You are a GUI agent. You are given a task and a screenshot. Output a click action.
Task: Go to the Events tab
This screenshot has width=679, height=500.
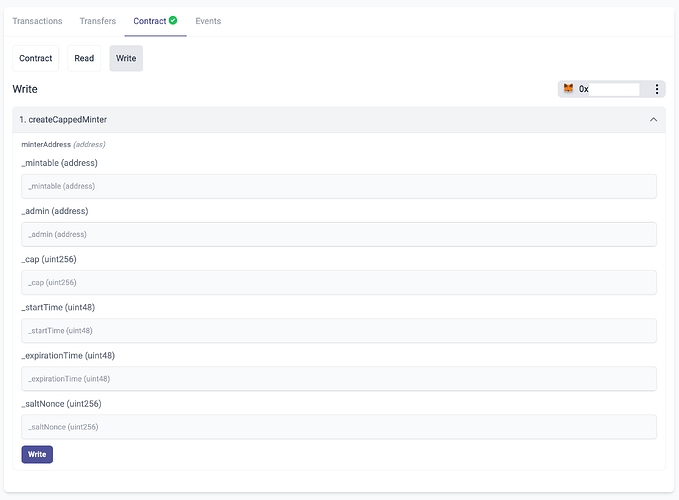pos(208,21)
